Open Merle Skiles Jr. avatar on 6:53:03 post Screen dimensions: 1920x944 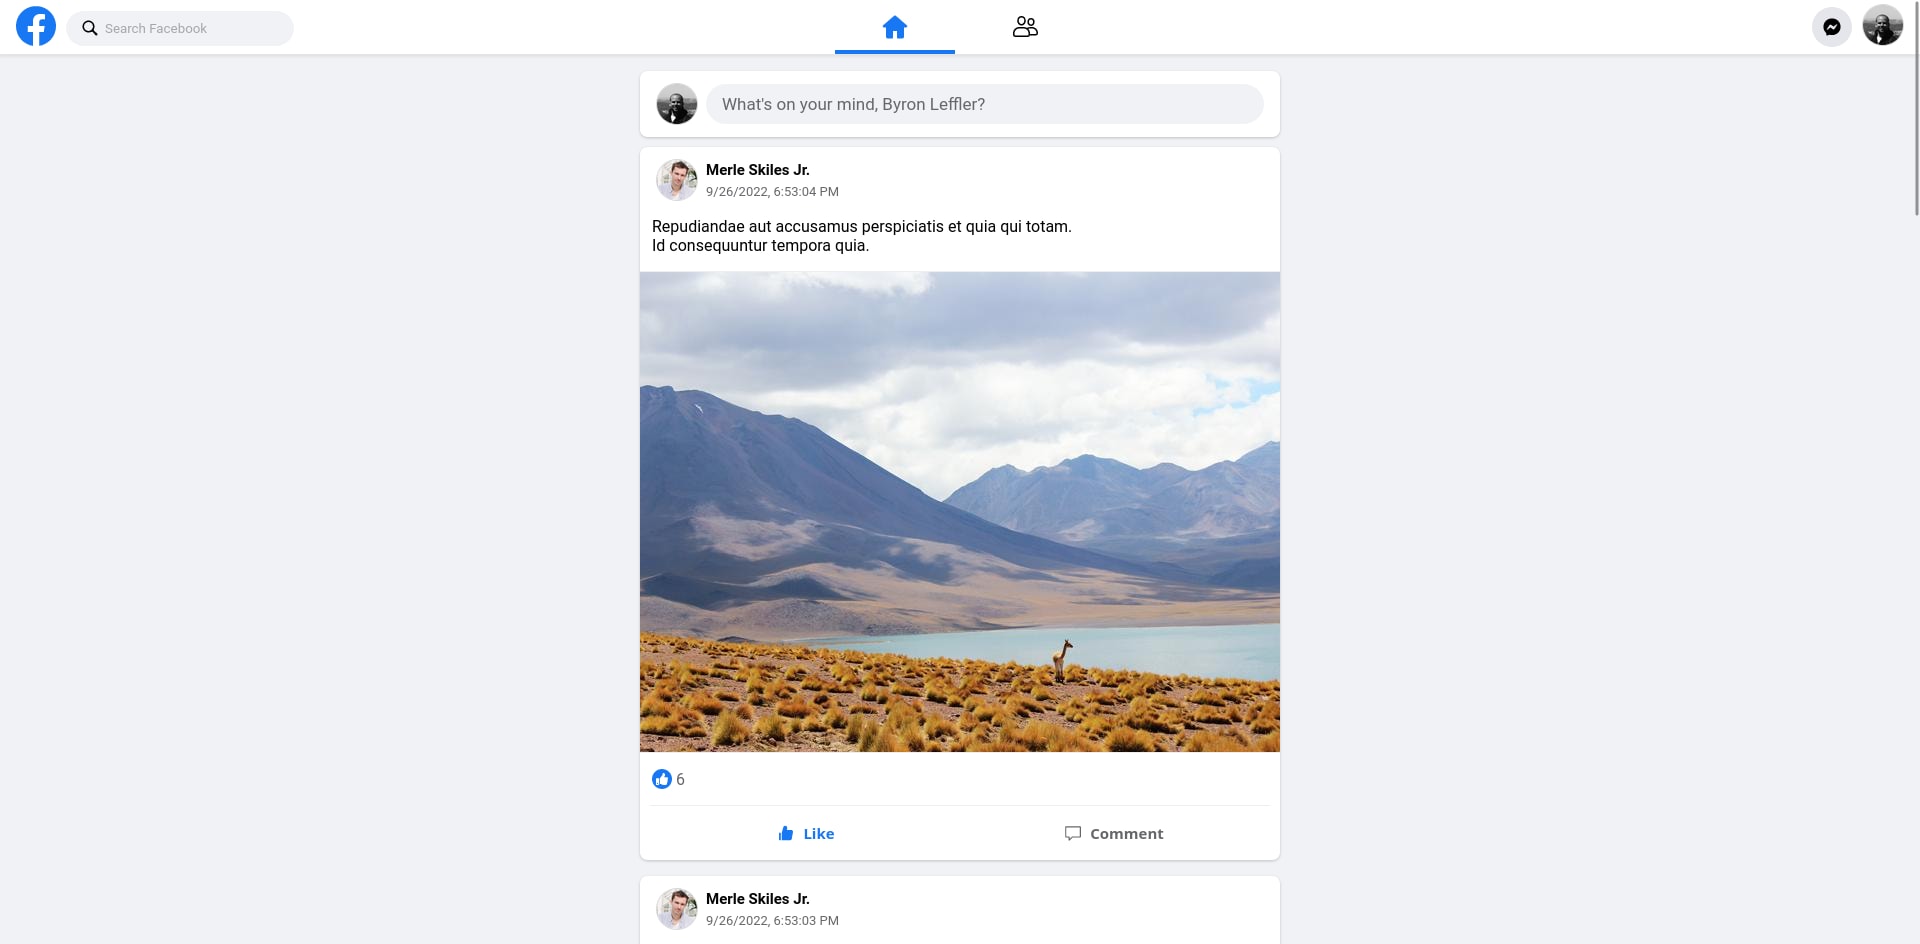677,909
